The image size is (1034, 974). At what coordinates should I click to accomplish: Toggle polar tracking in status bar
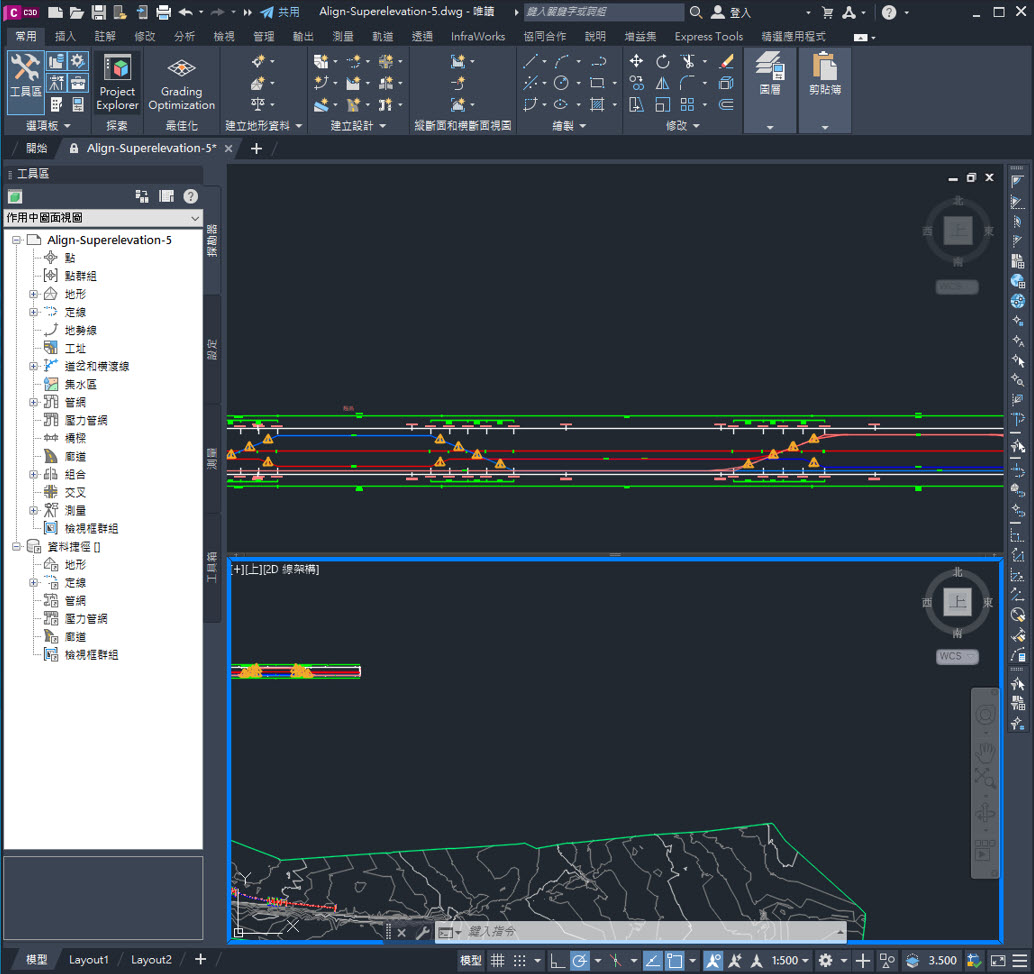point(580,960)
